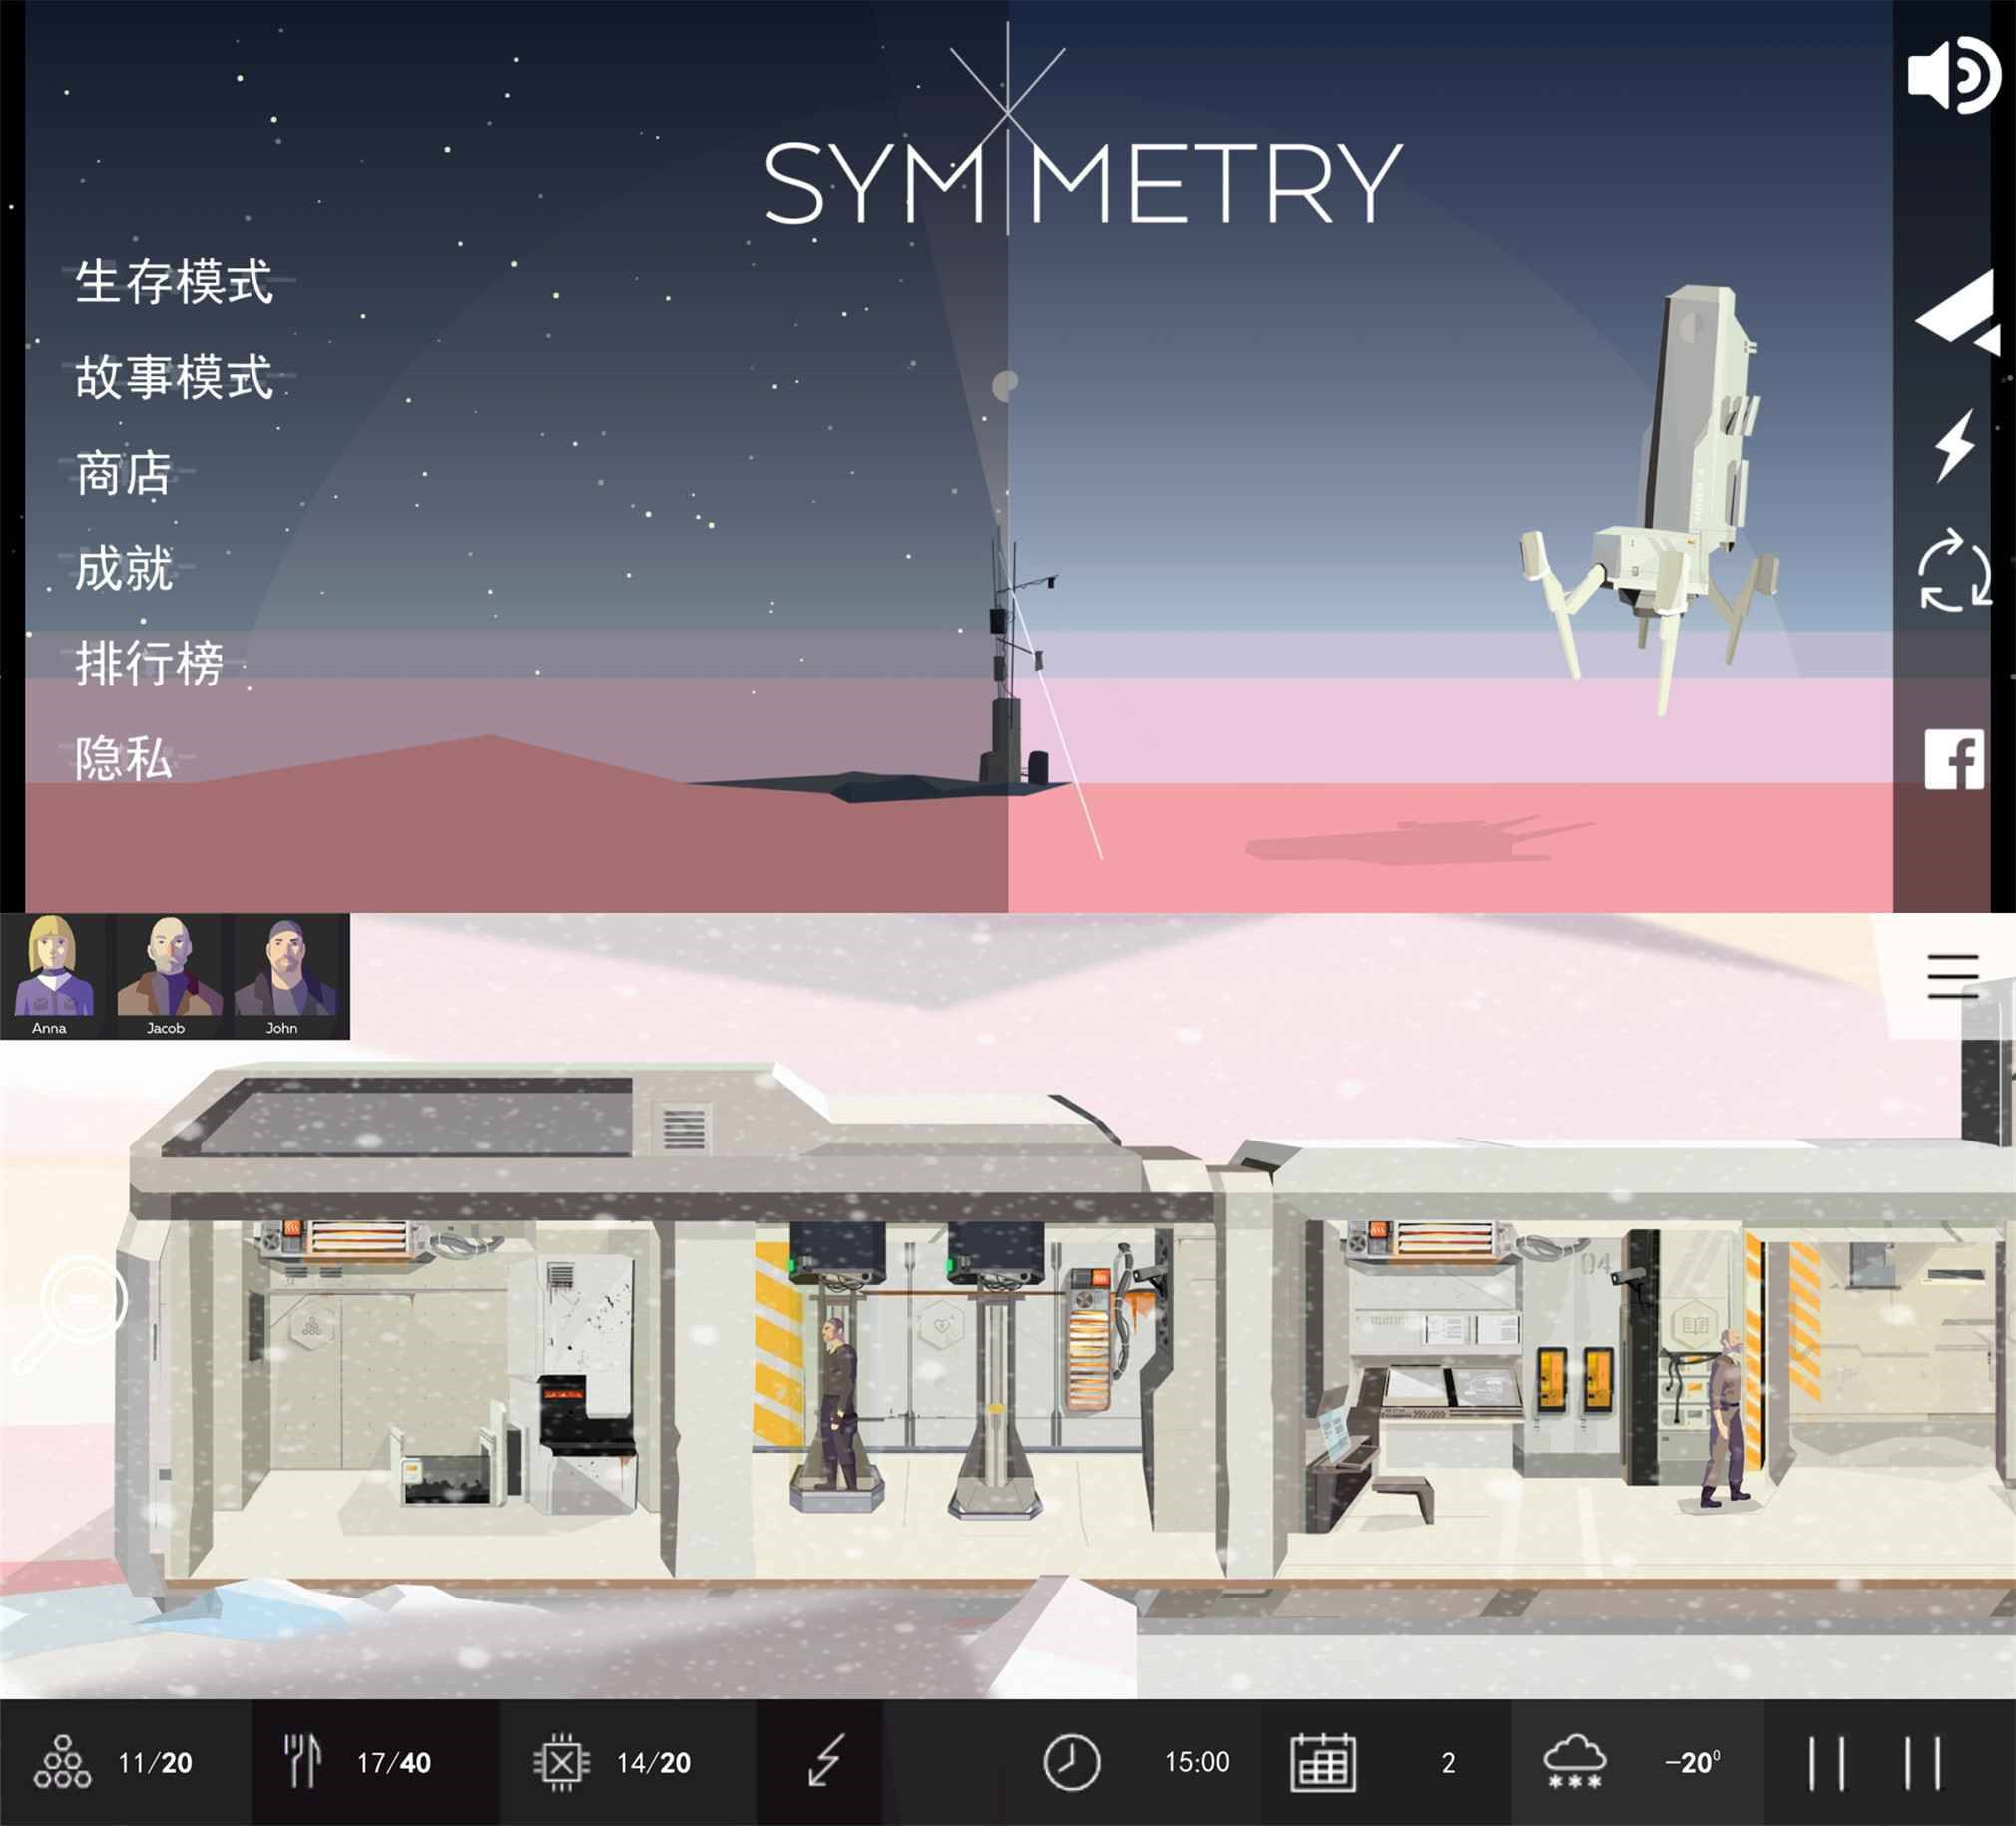Select the survivor standing in the pod
Screen dimensions: 2016x1826
tap(838, 1402)
